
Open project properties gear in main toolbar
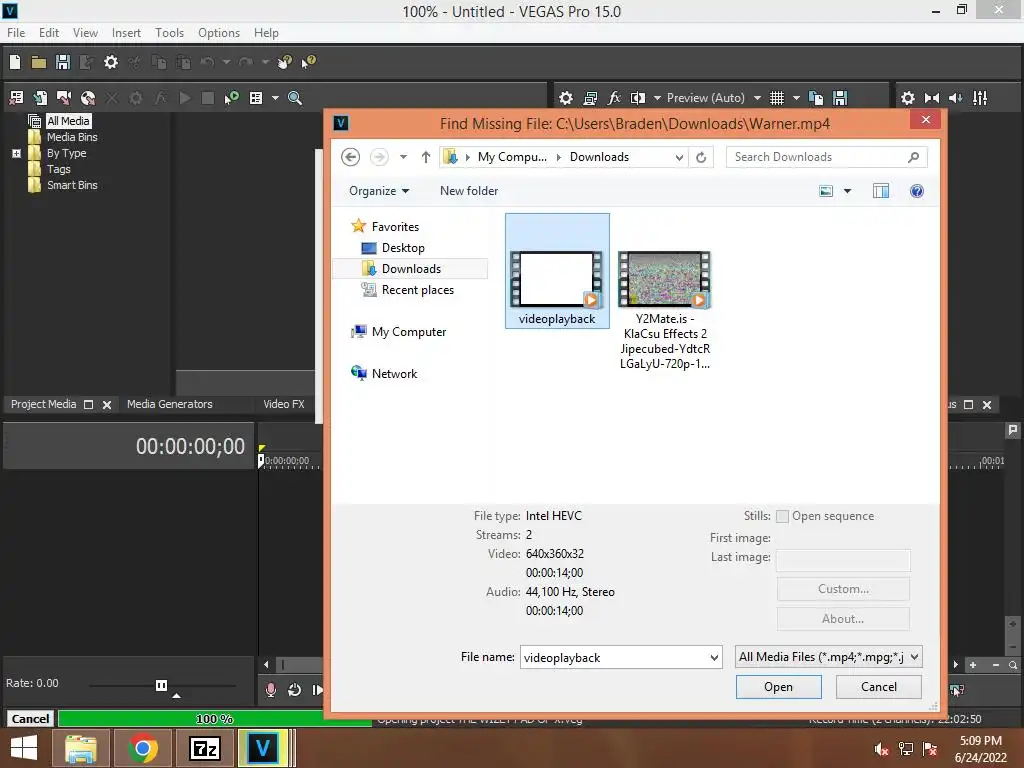(111, 62)
